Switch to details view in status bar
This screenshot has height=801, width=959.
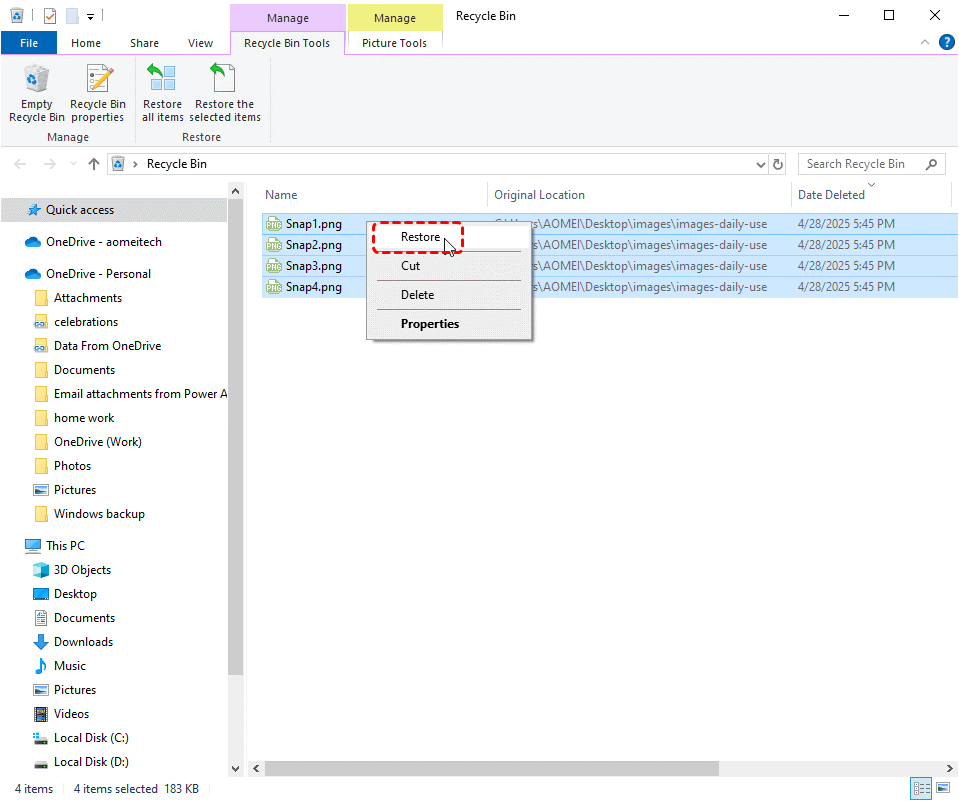coord(921,789)
